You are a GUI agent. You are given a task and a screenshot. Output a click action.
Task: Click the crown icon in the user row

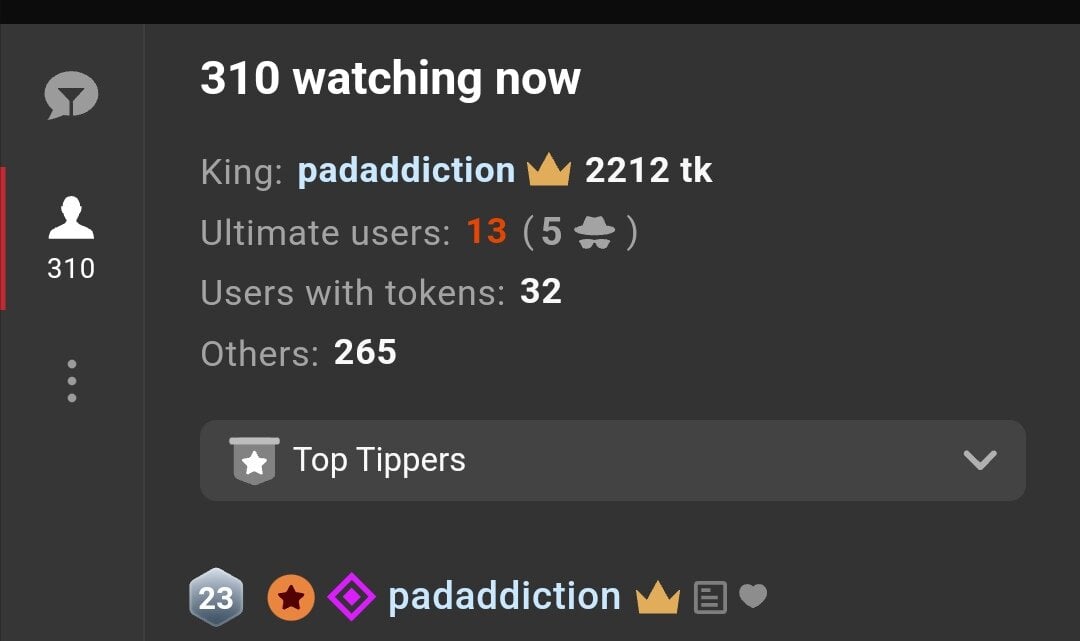point(657,598)
